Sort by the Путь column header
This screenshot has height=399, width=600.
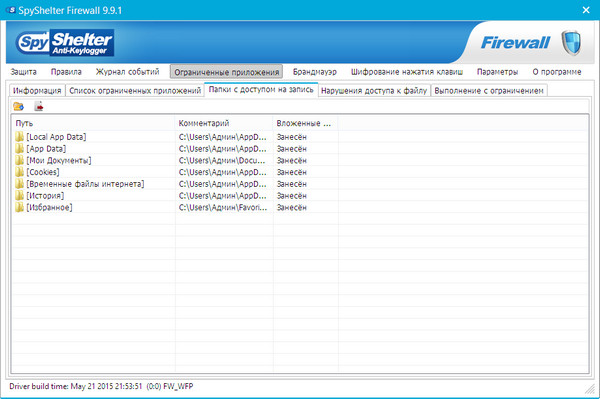[93, 123]
